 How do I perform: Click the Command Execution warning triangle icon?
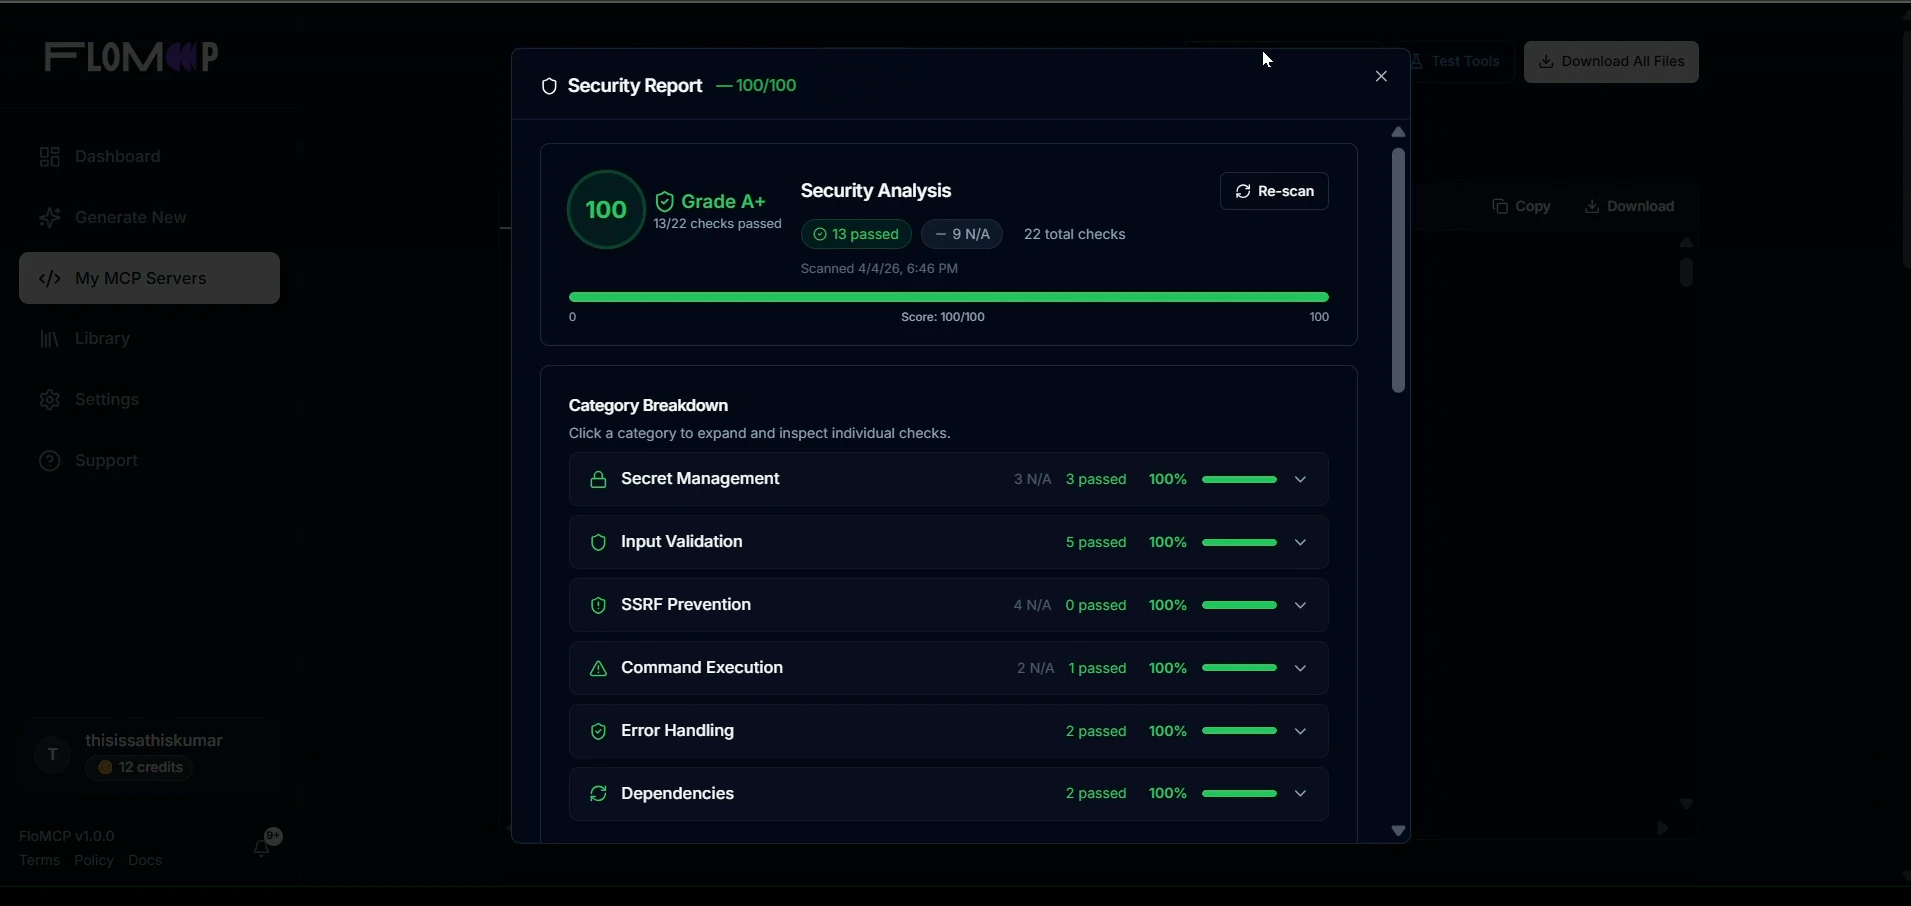click(x=598, y=669)
